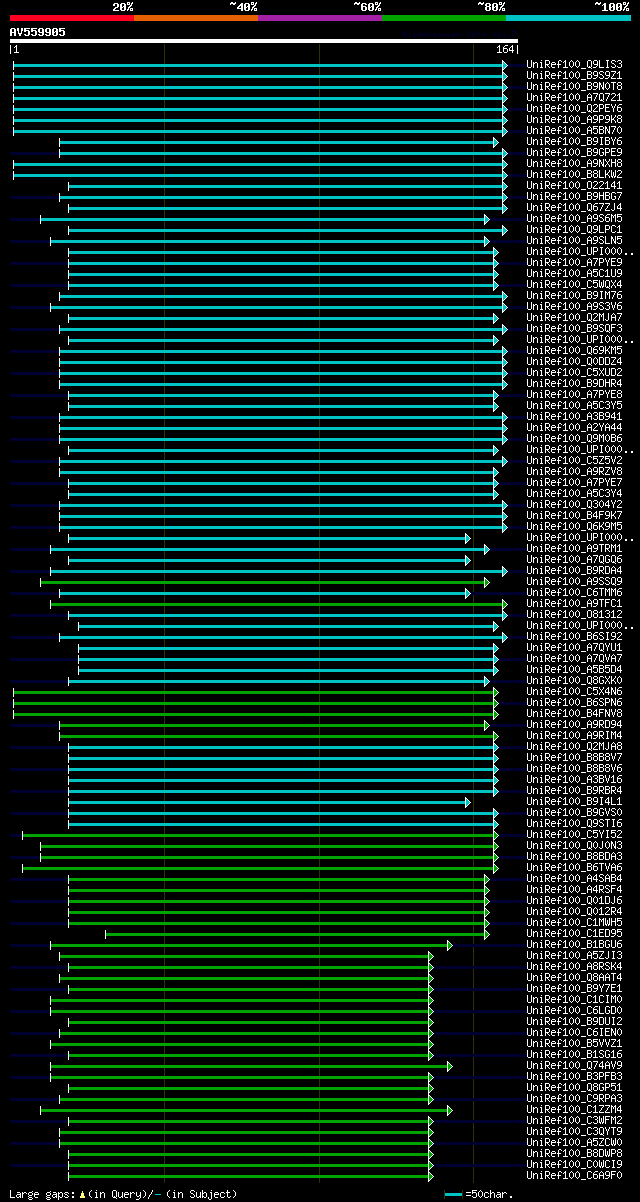This screenshot has width=640, height=1202.
Task: Open hit UniRef100_B9N0T8
Action: click(x=575, y=87)
